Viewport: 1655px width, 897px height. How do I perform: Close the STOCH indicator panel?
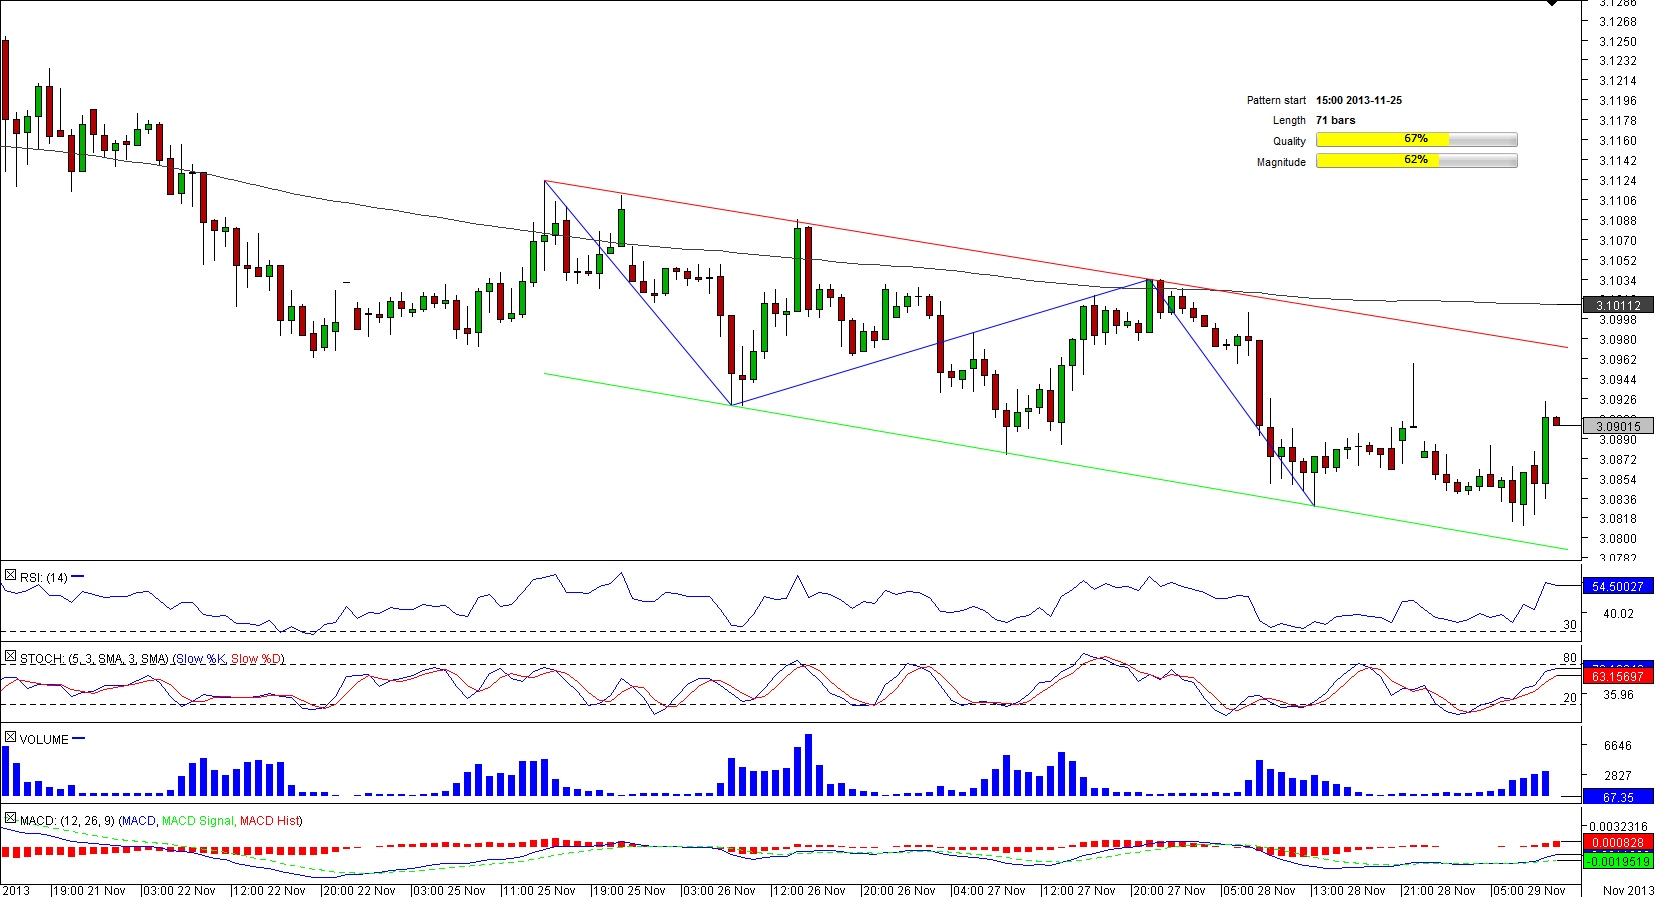10,657
